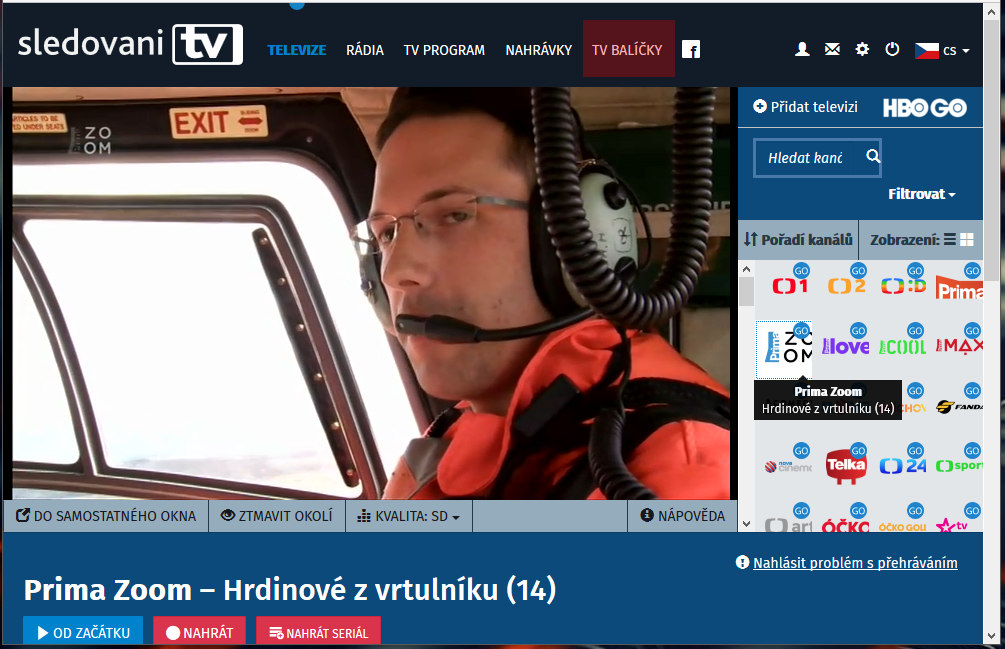
Task: Go to the TV PROGRAM menu
Action: 444,50
